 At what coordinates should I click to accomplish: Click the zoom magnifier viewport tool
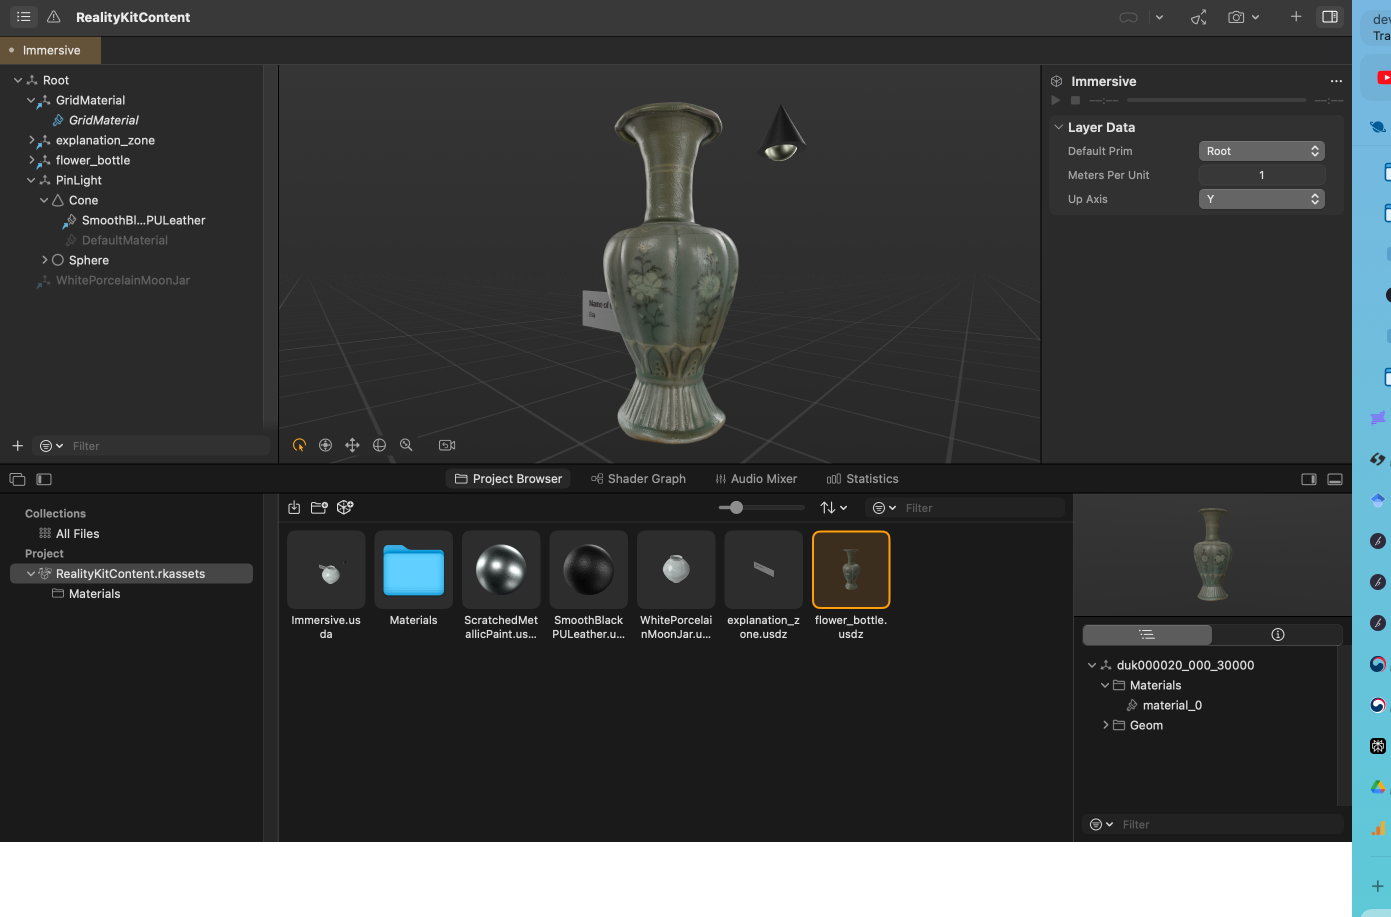(406, 445)
